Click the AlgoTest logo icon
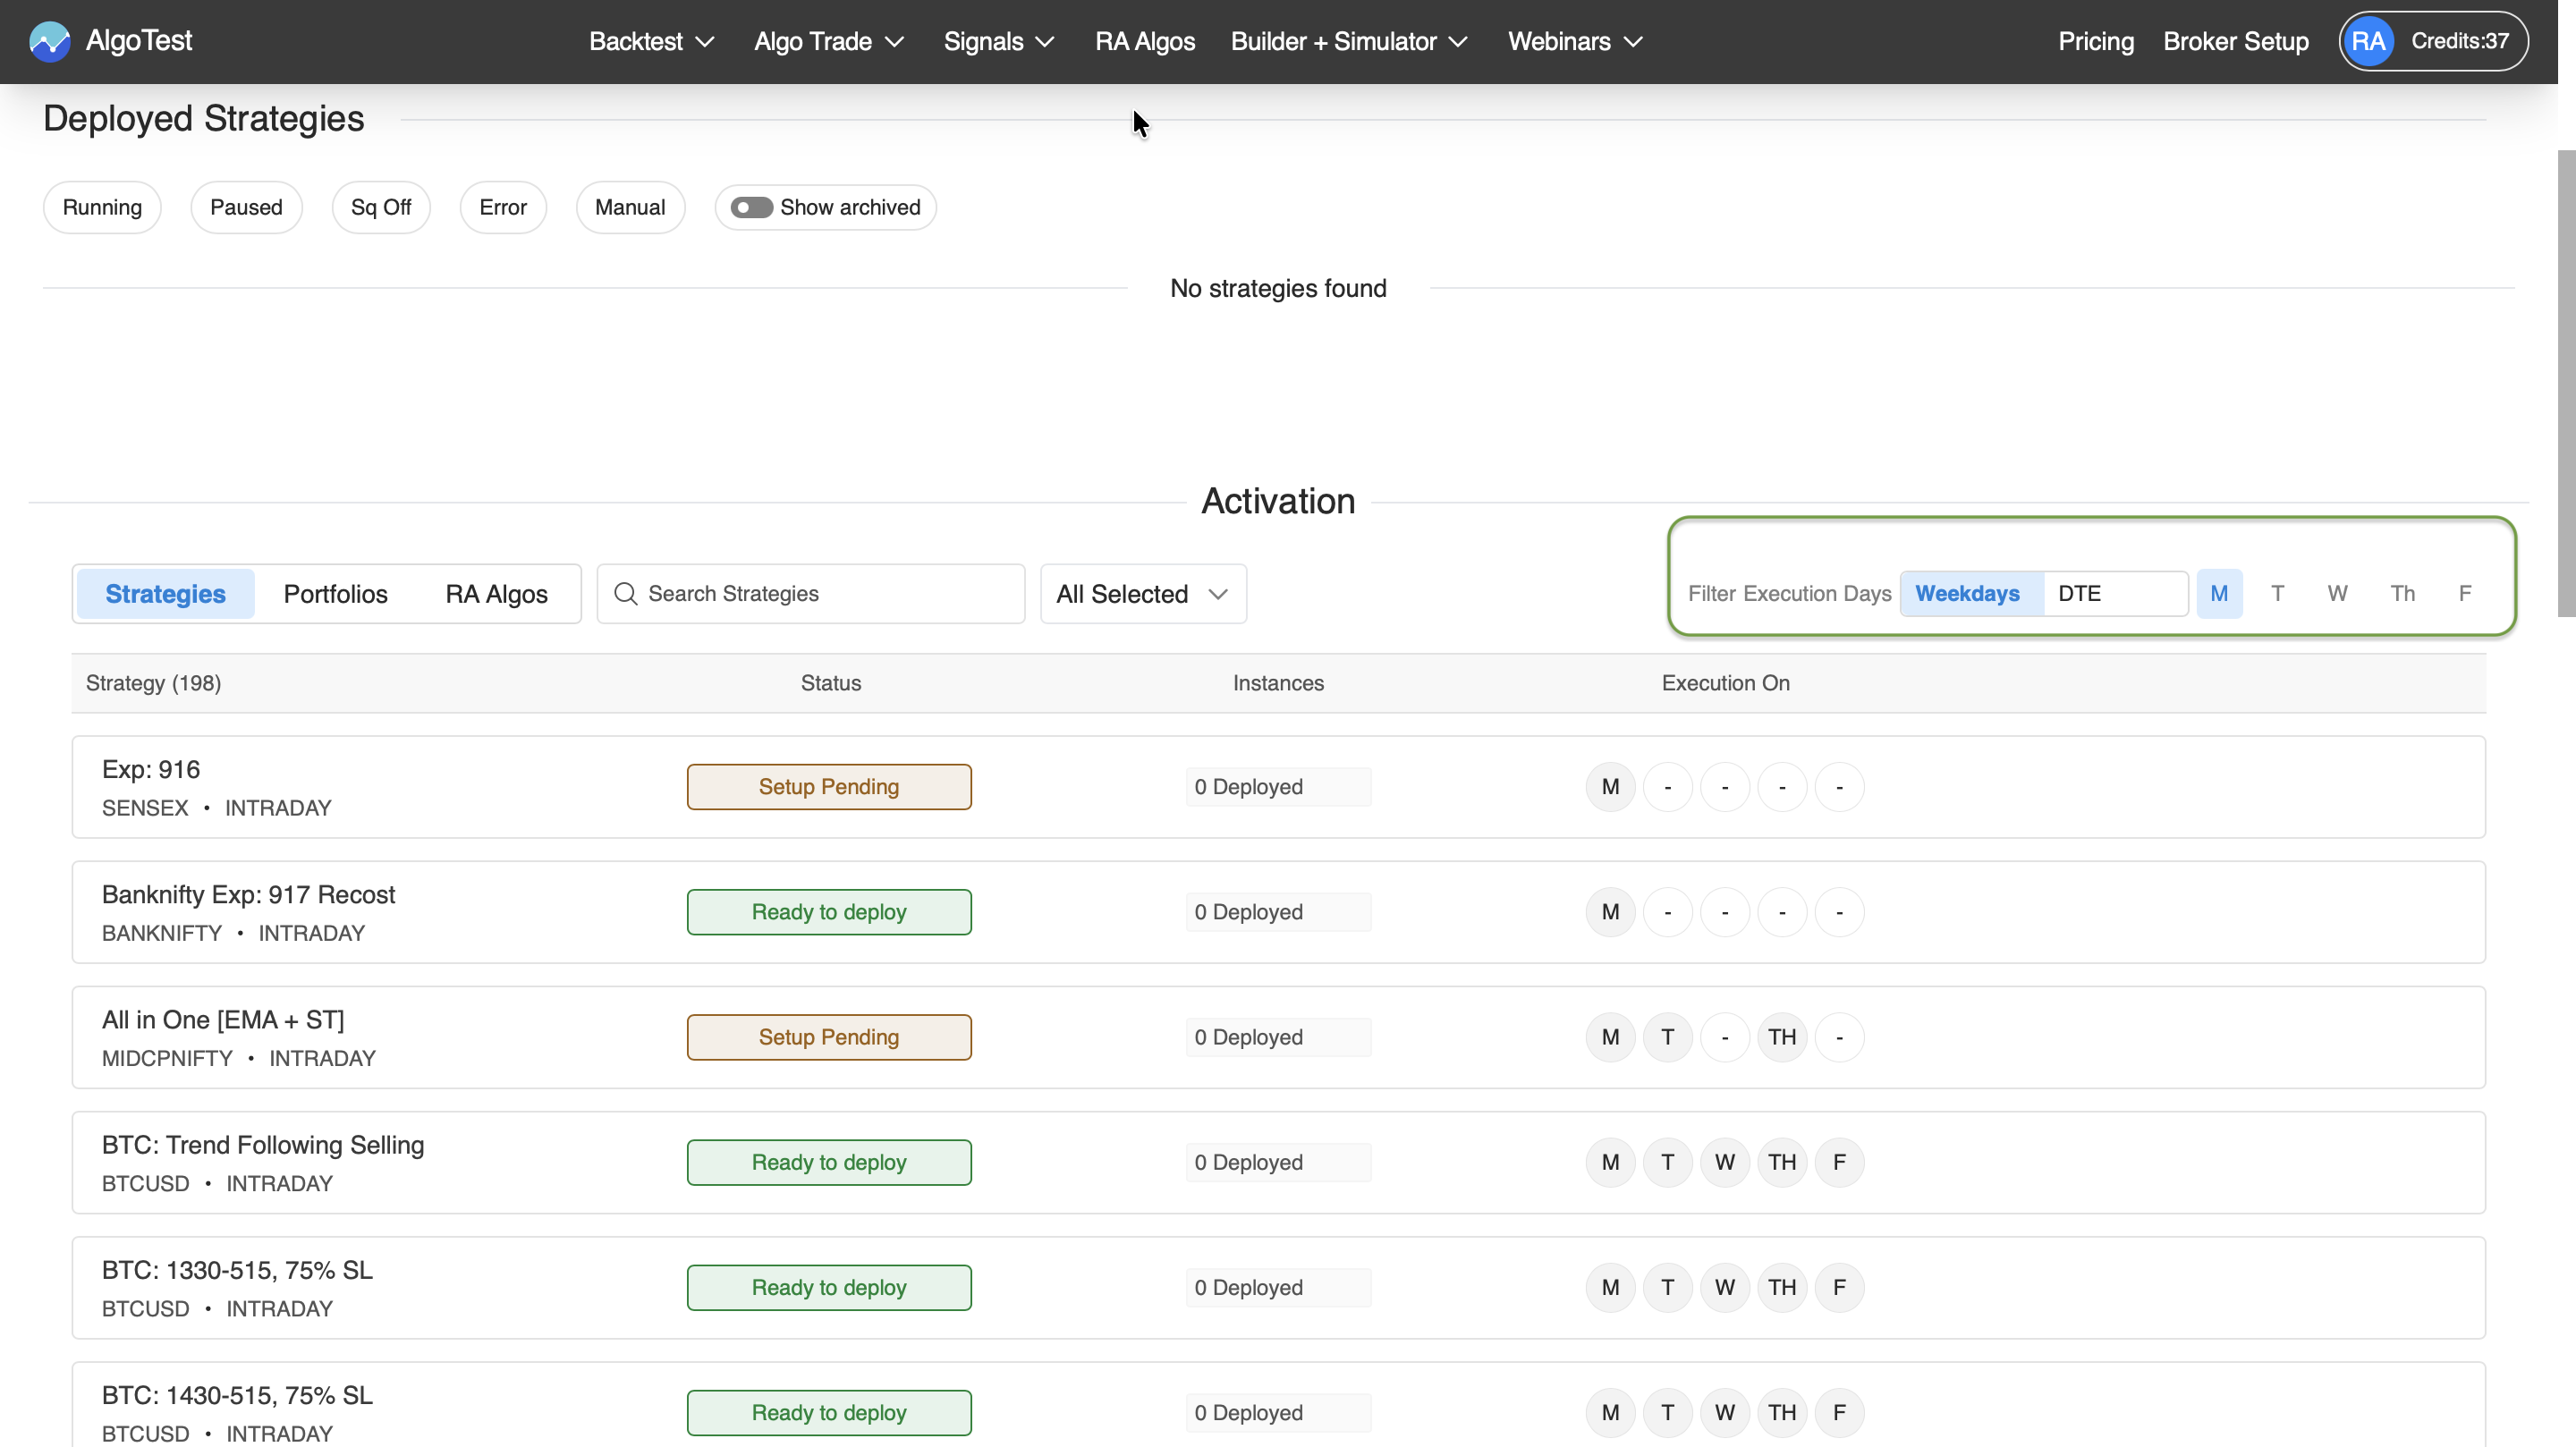 pos(49,41)
